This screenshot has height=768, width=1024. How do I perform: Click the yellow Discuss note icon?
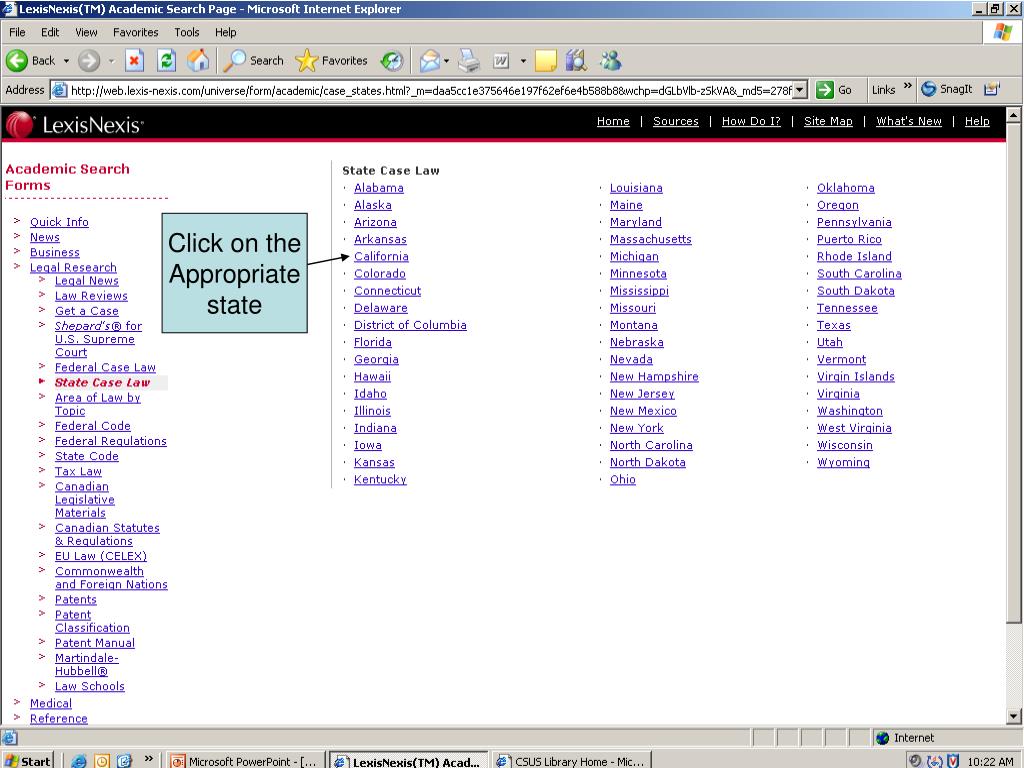[545, 61]
